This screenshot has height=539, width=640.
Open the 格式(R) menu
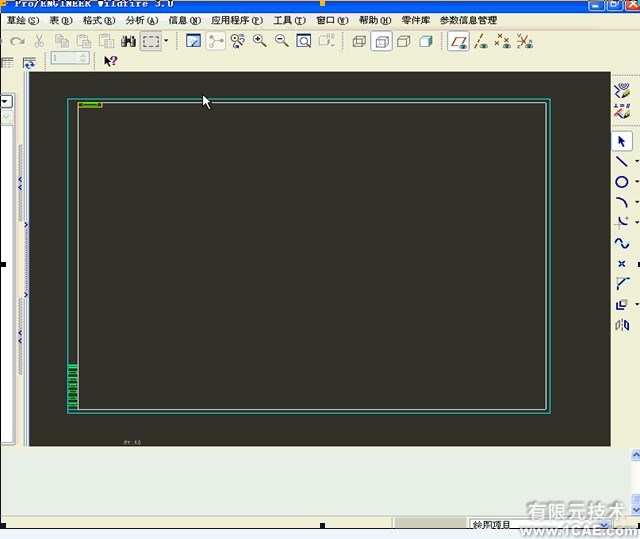[x=99, y=20]
